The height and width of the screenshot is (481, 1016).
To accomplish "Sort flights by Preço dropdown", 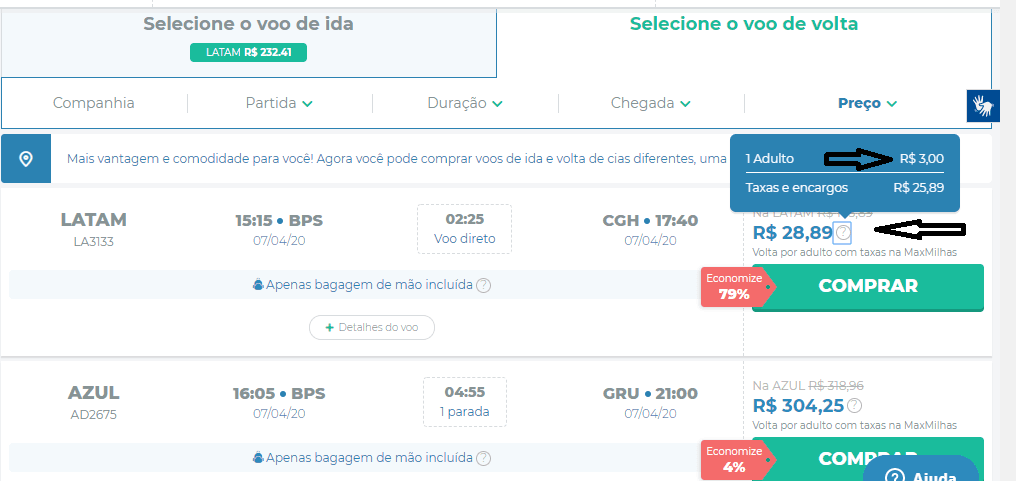I will point(867,103).
